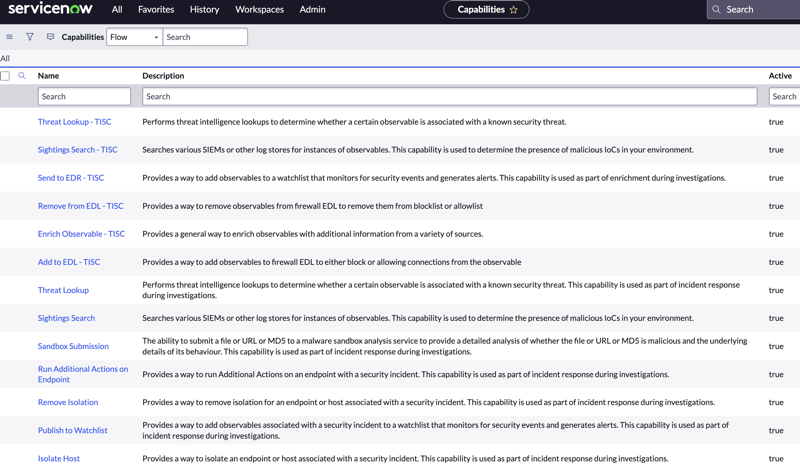Click the Active value for Isolate Host

tap(776, 458)
